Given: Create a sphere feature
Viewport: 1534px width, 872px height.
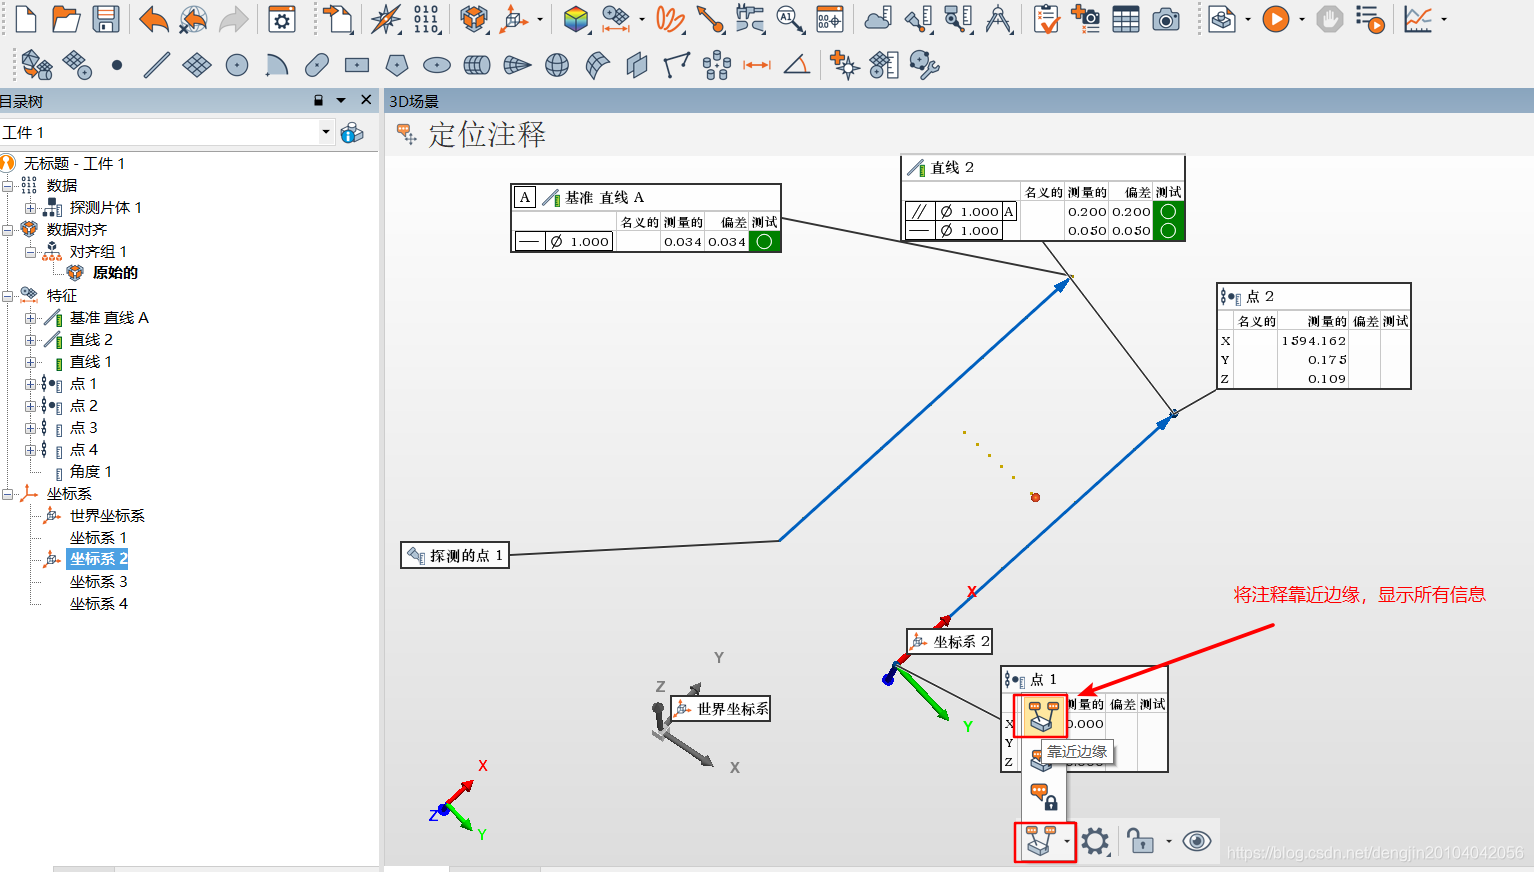Looking at the screenshot, I should coord(557,65).
